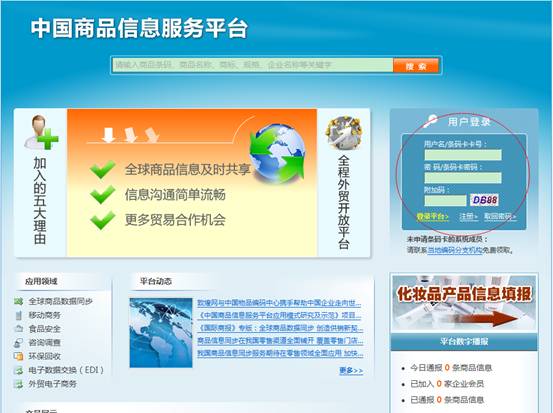
Task: Click the user-with-plus-sign icon
Action: [41, 132]
